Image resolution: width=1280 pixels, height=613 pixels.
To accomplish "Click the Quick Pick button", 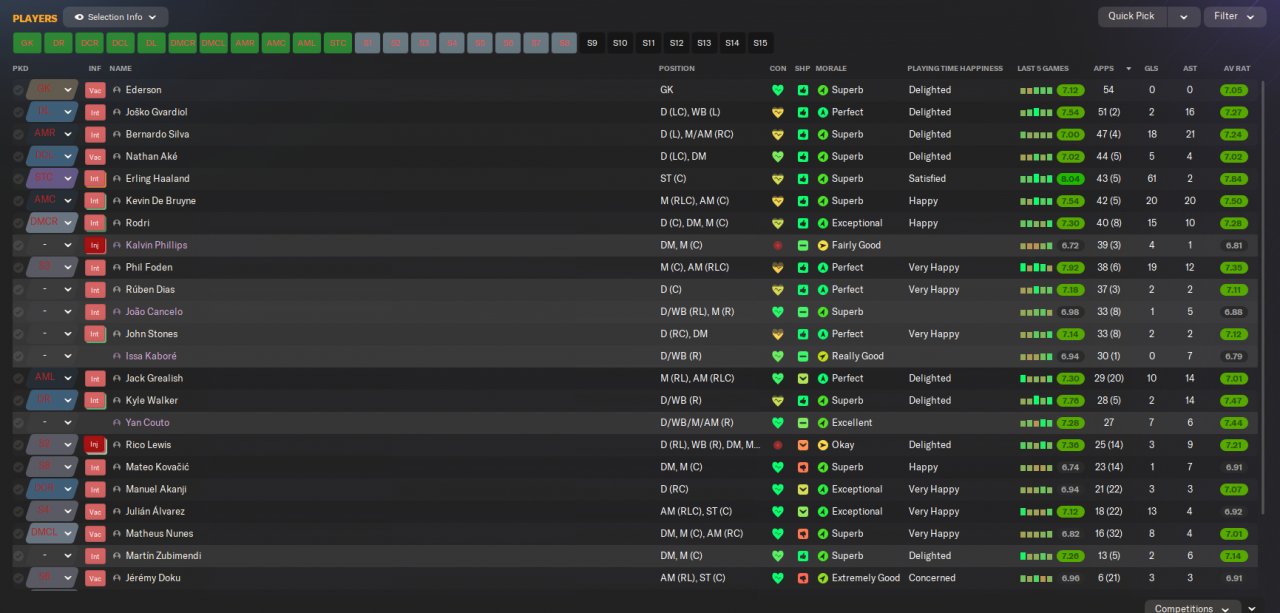I will click(x=1132, y=17).
